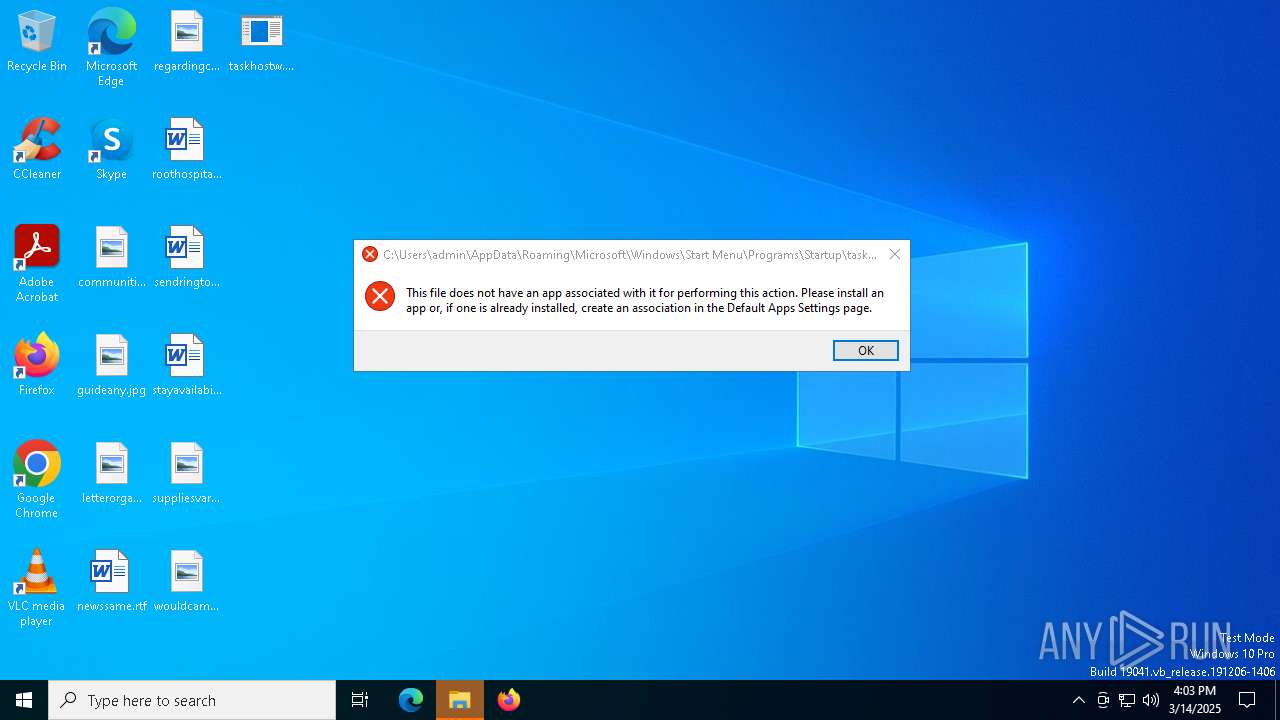1280x720 pixels.
Task: Open Microsoft Edge from the taskbar
Action: click(411, 700)
